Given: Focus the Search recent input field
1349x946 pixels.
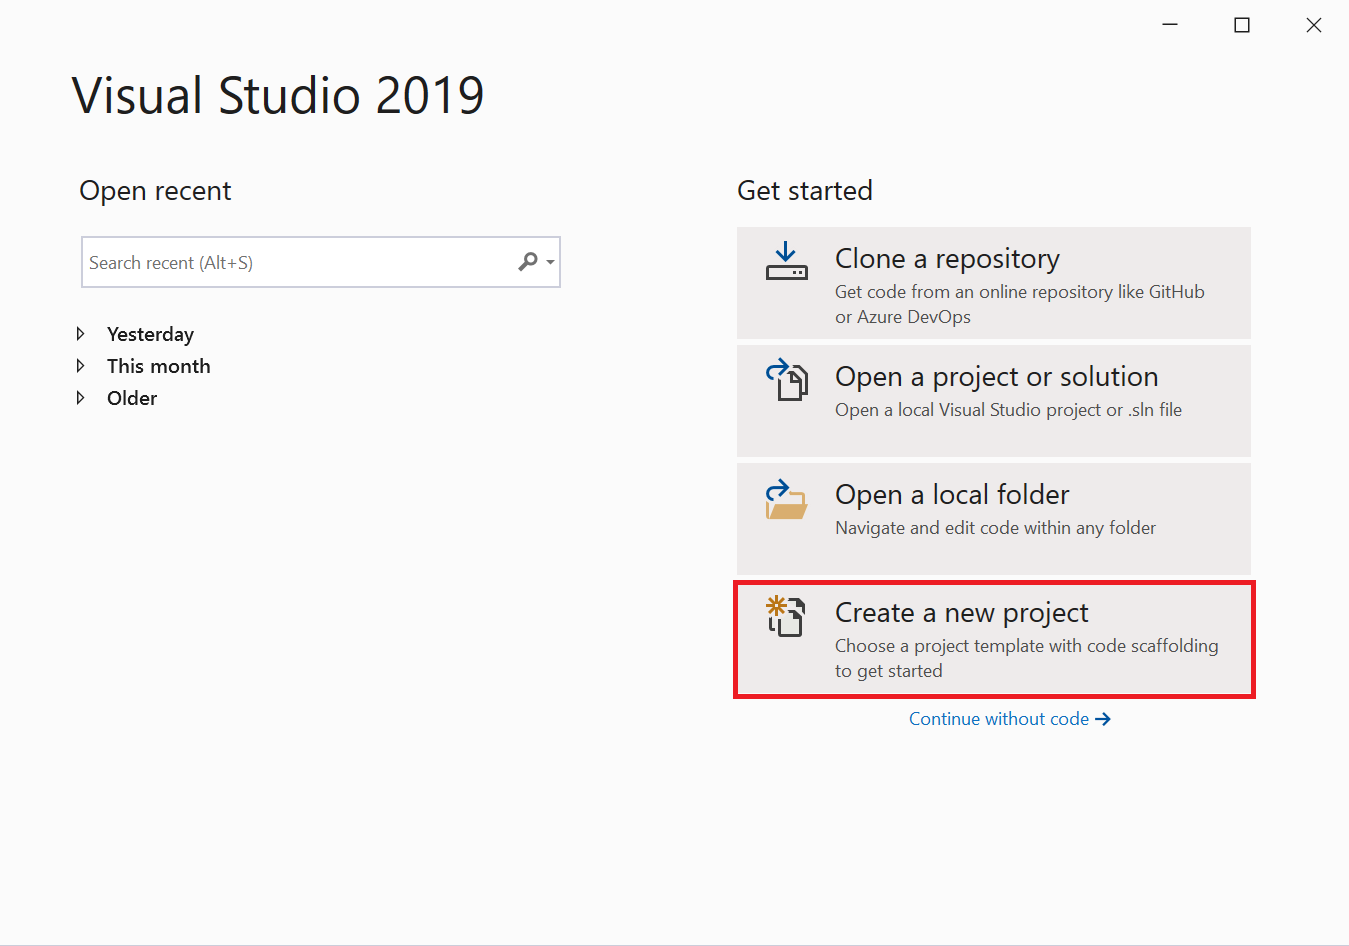Looking at the screenshot, I should [x=300, y=263].
